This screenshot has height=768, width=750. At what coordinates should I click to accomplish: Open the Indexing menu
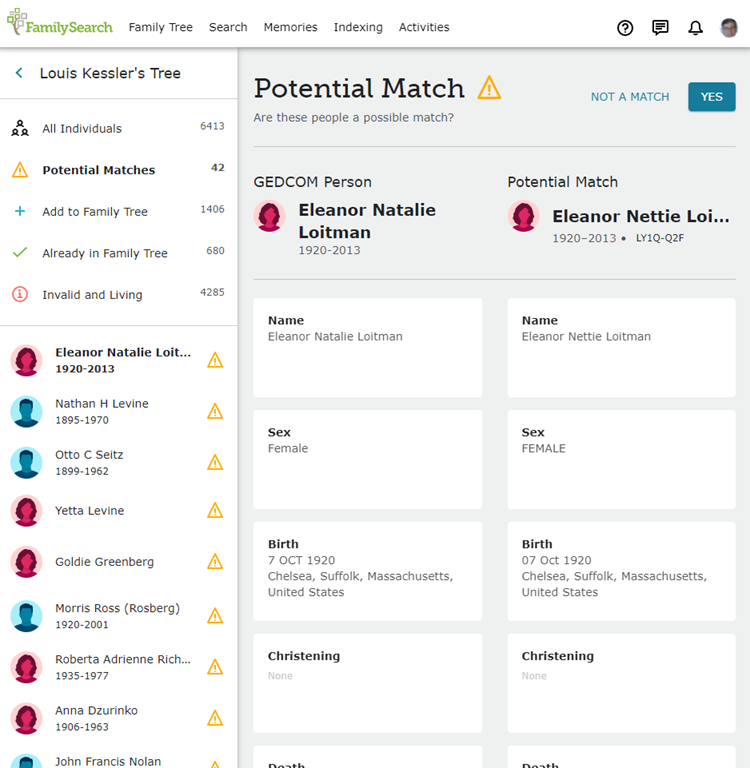[358, 27]
